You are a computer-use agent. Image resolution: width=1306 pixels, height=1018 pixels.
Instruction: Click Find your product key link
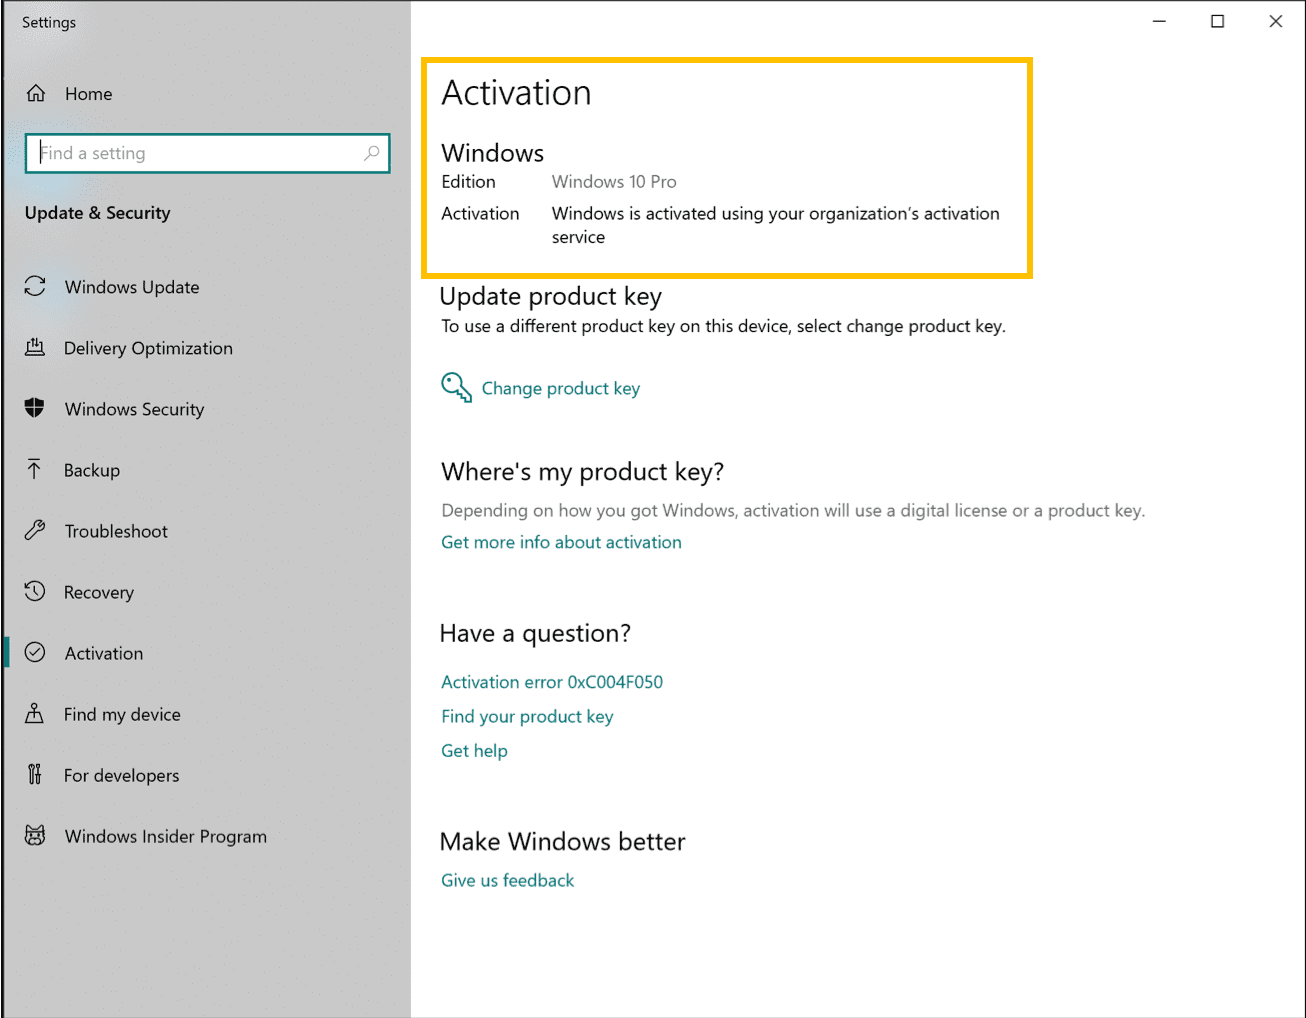pyautogui.click(x=527, y=716)
